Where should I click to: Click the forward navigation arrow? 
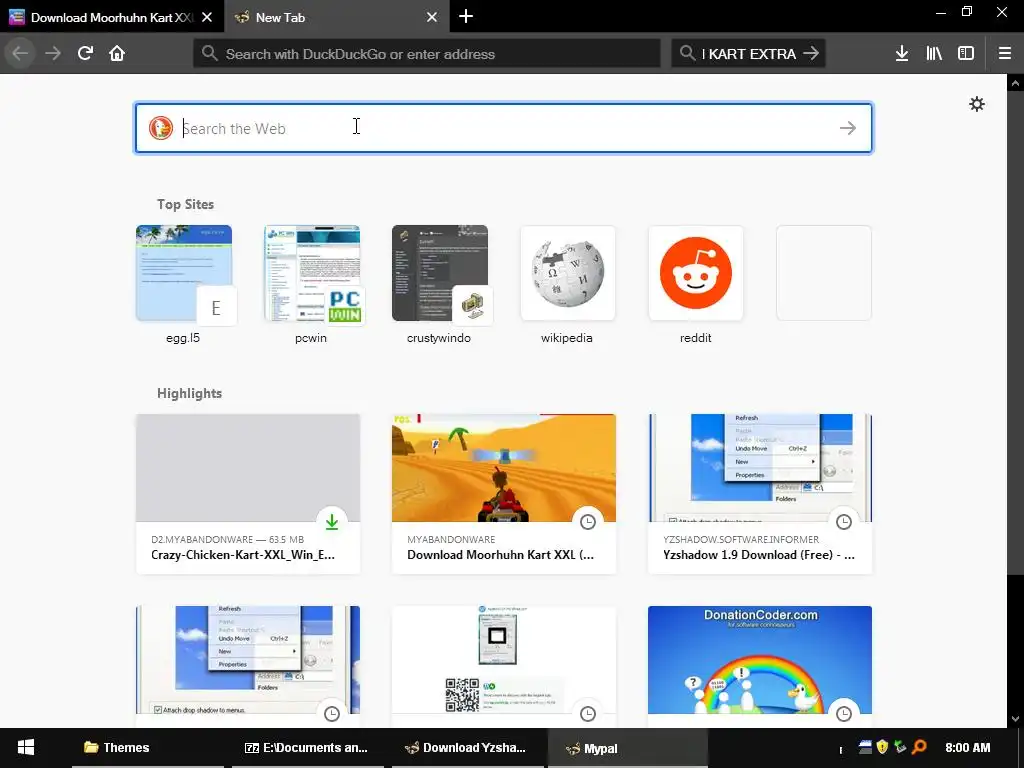click(x=53, y=54)
